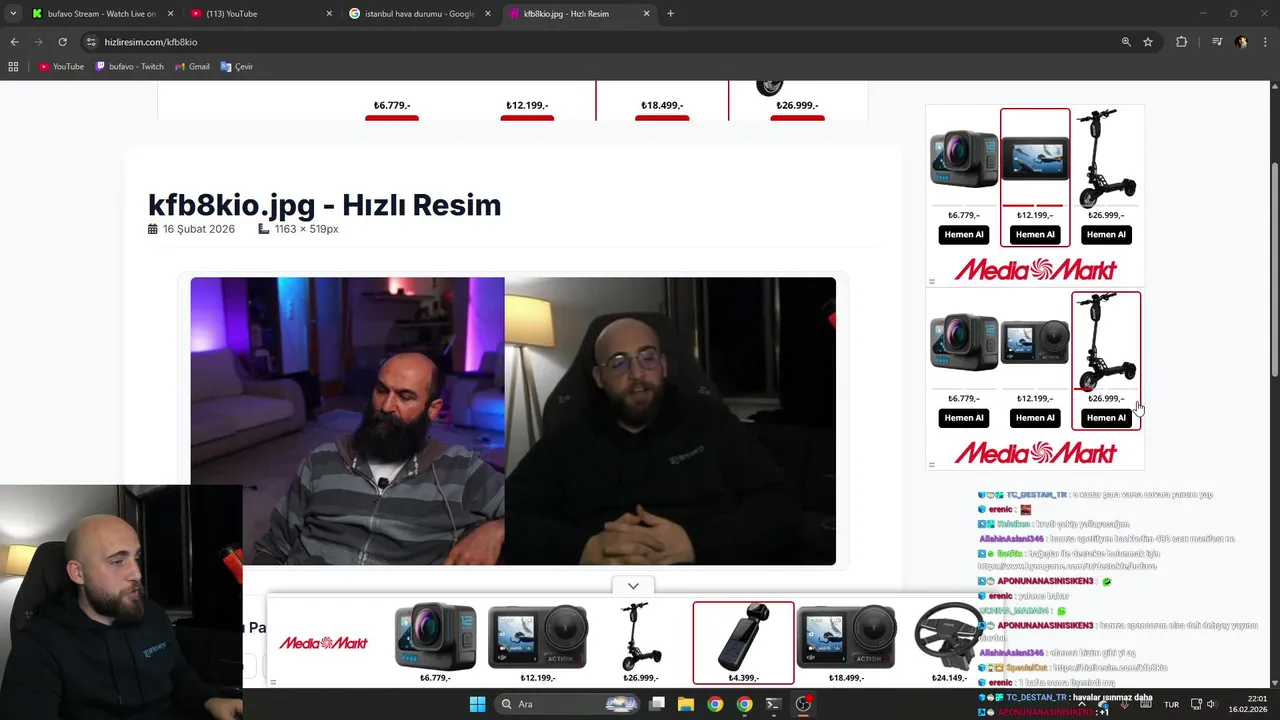The height and width of the screenshot is (720, 1280).
Task: Close the (113) YouTube tab
Action: [329, 14]
